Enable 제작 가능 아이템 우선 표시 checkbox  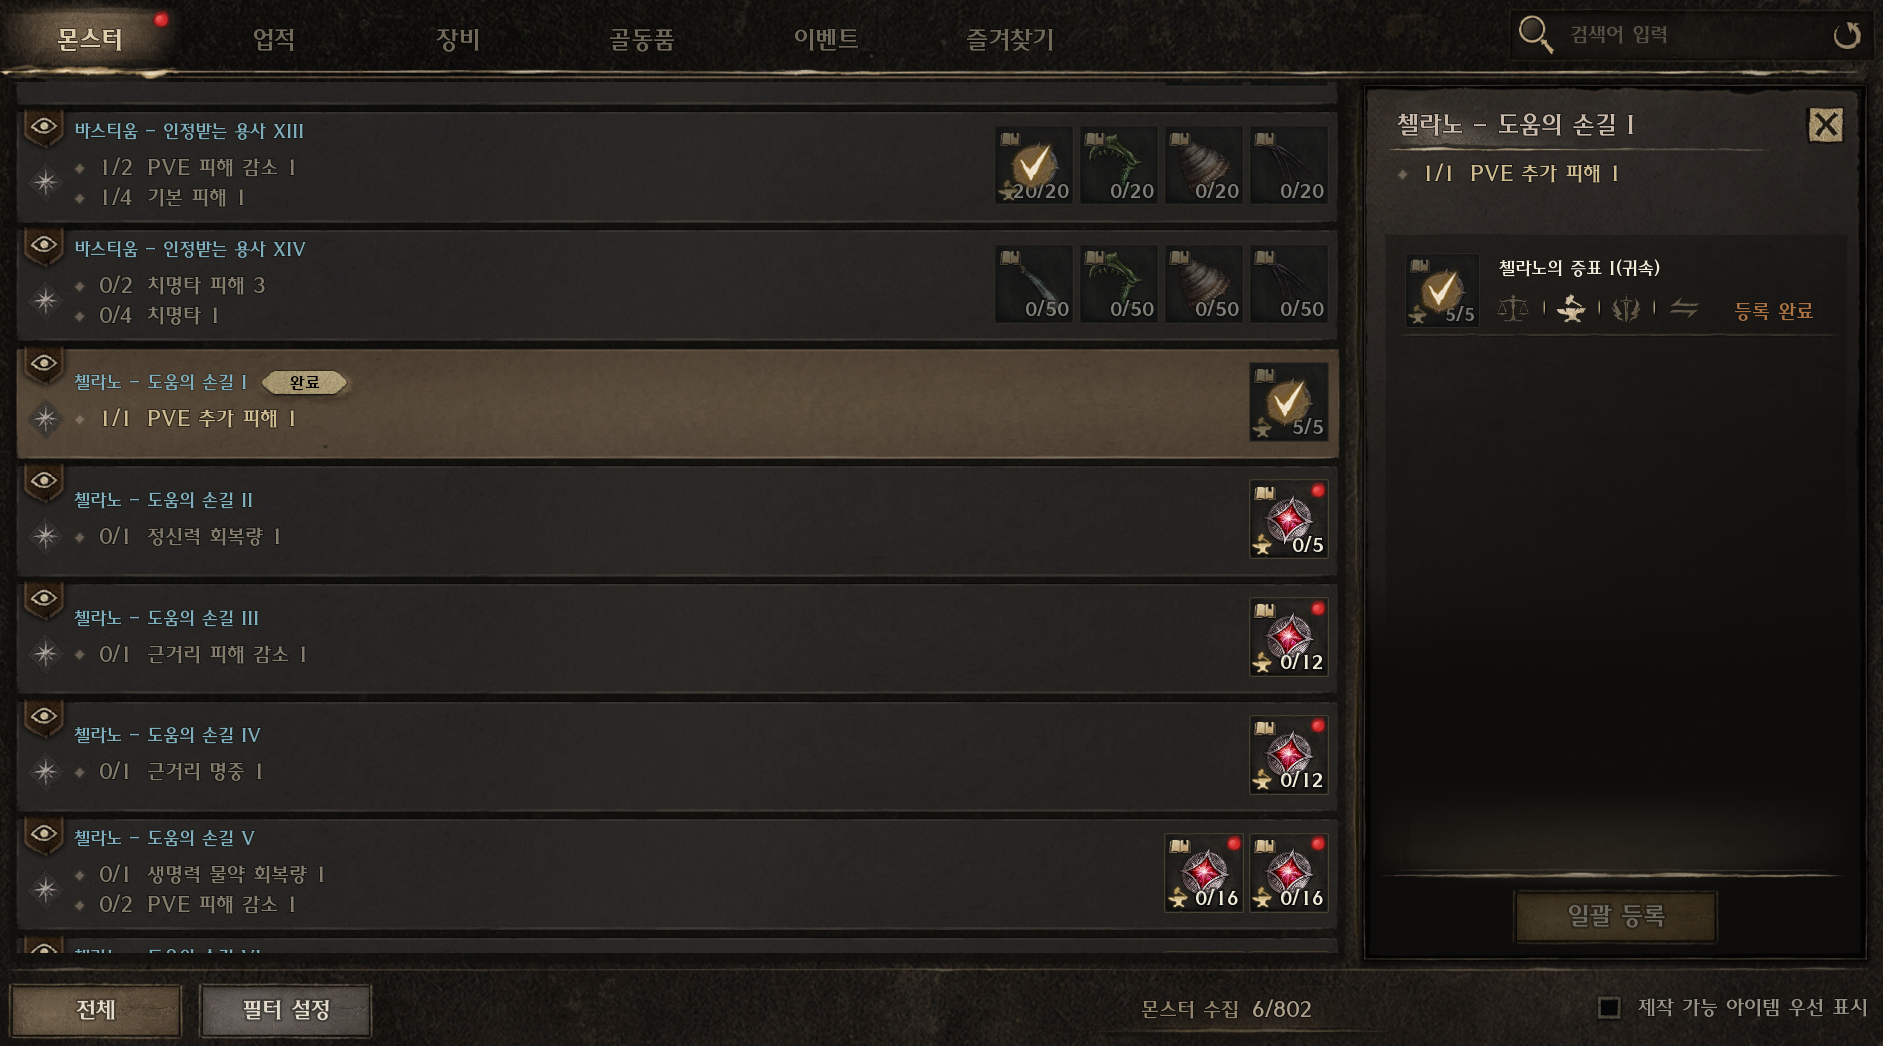coord(1609,1007)
